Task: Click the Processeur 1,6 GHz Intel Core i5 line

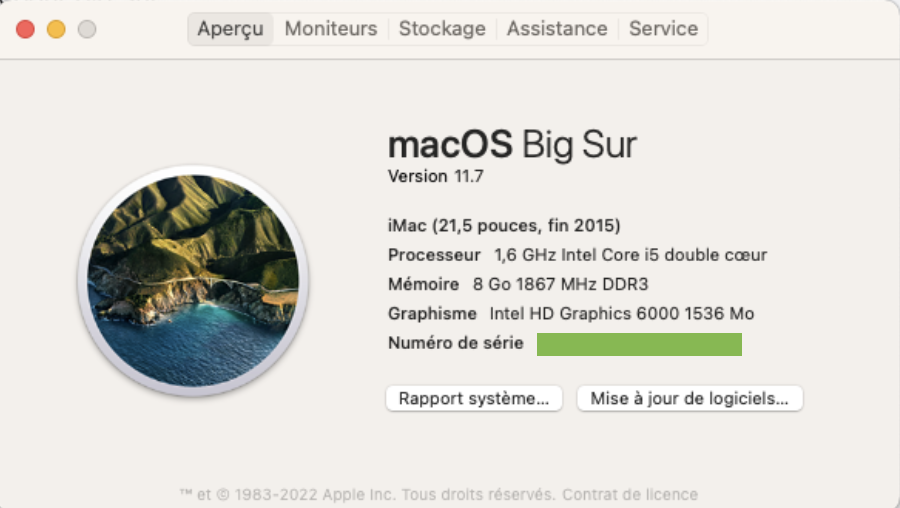Action: click(x=577, y=255)
